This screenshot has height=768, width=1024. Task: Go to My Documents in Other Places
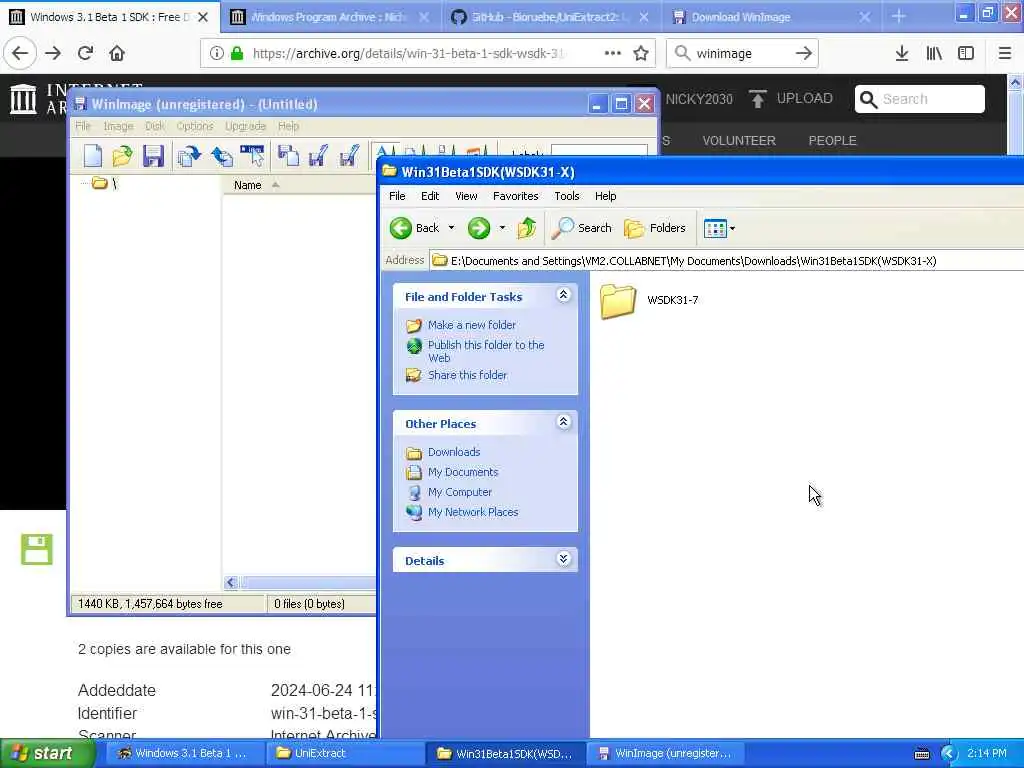pos(463,472)
